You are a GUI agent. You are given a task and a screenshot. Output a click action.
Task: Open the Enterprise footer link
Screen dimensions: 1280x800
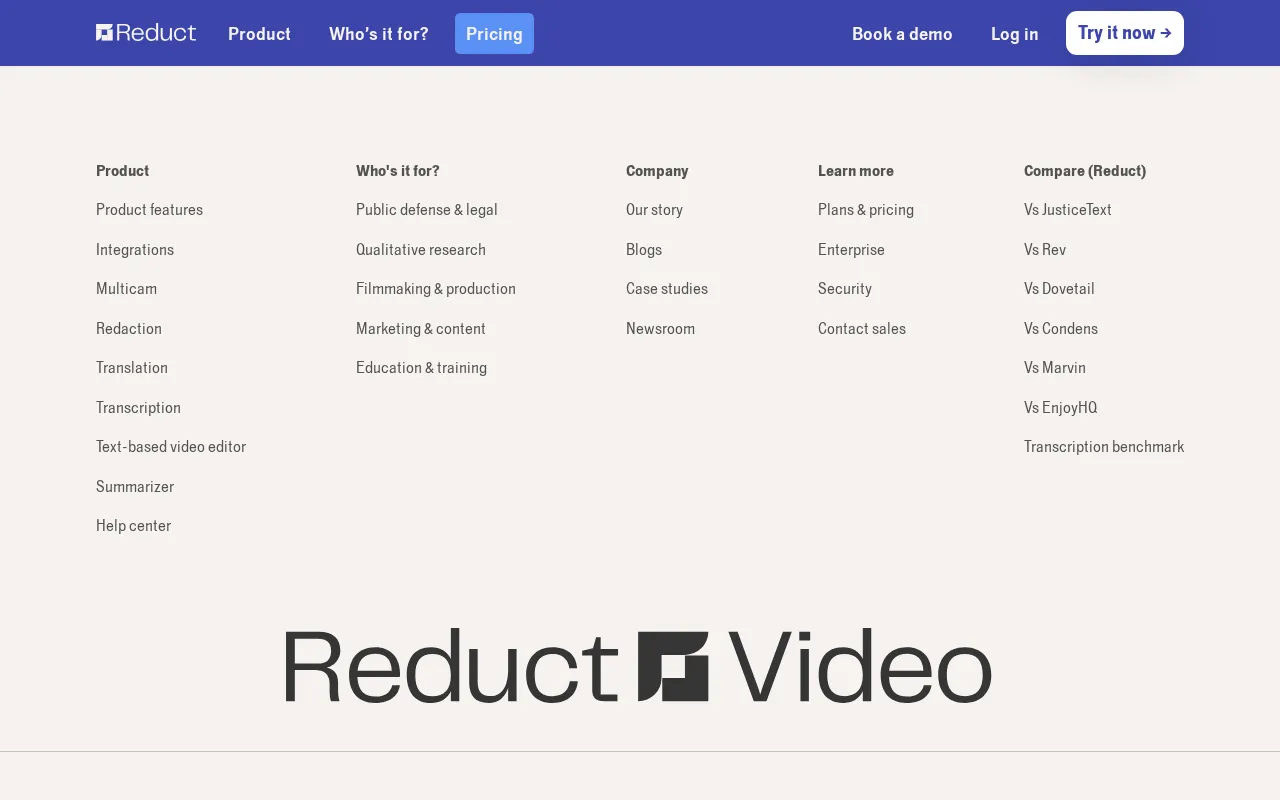(851, 250)
